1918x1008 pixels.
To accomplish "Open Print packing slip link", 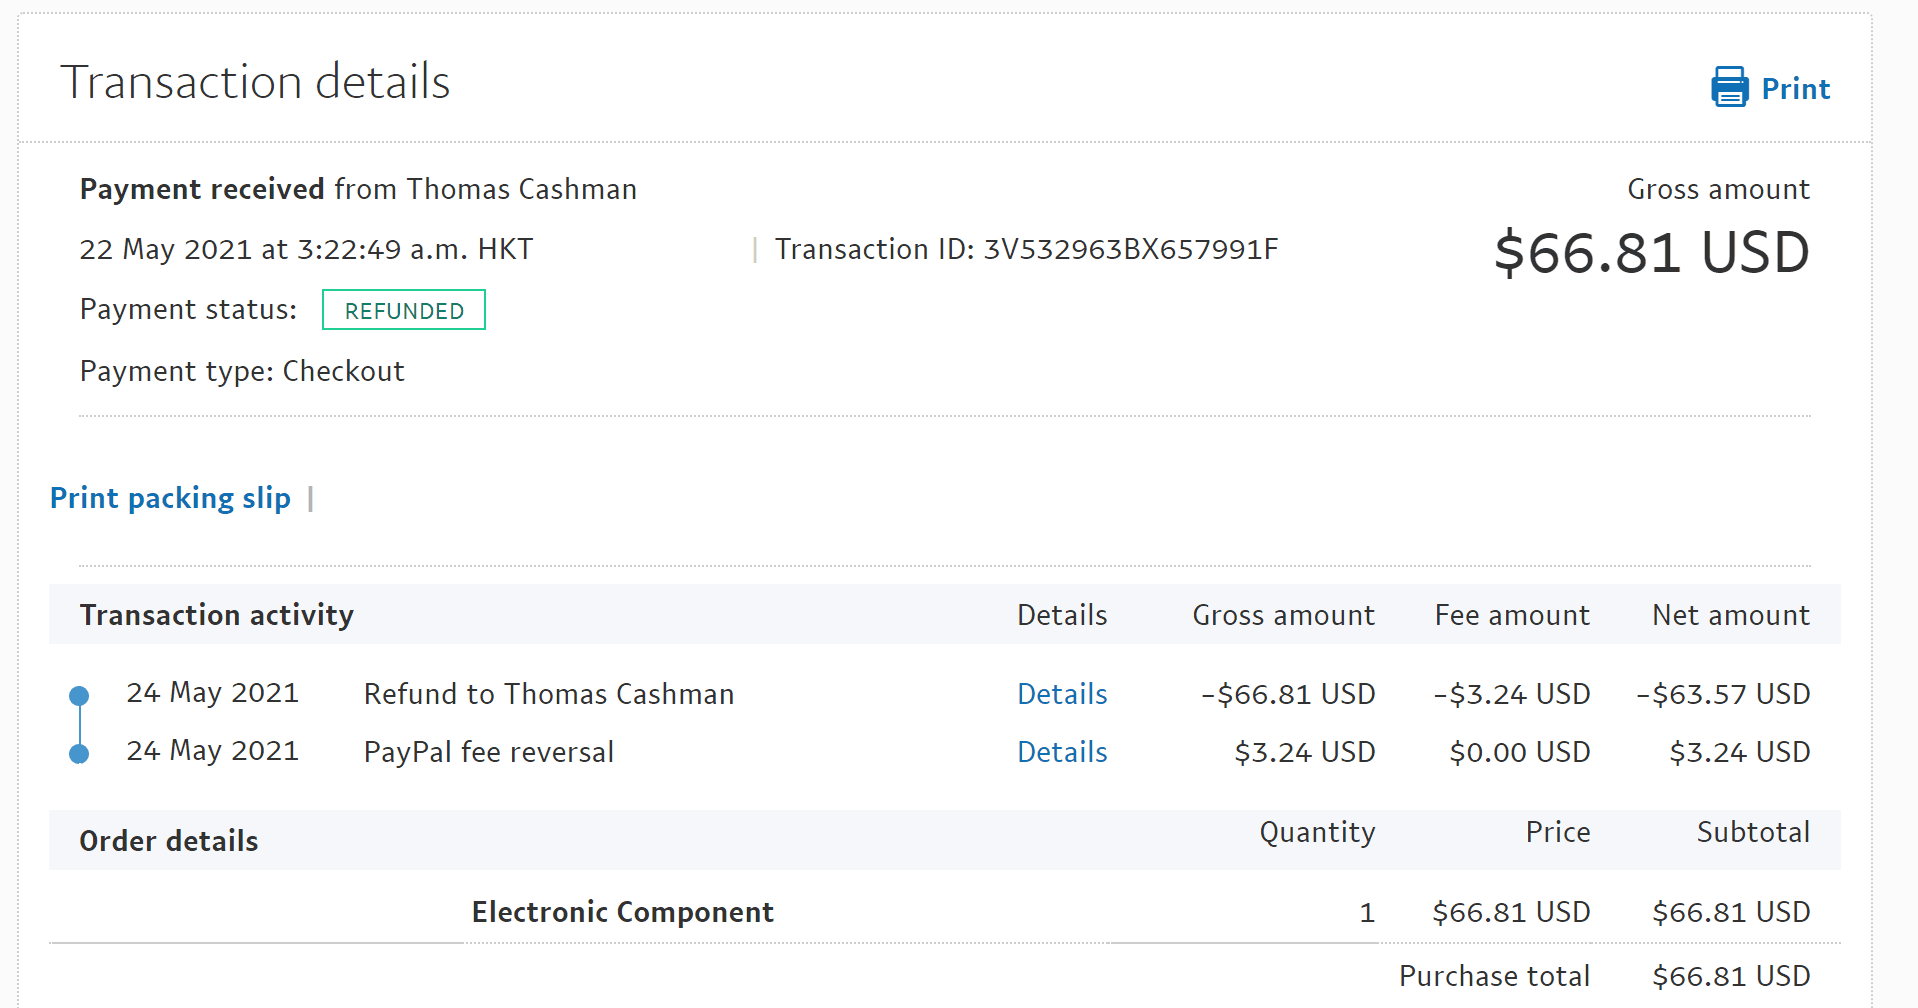I will [x=170, y=498].
